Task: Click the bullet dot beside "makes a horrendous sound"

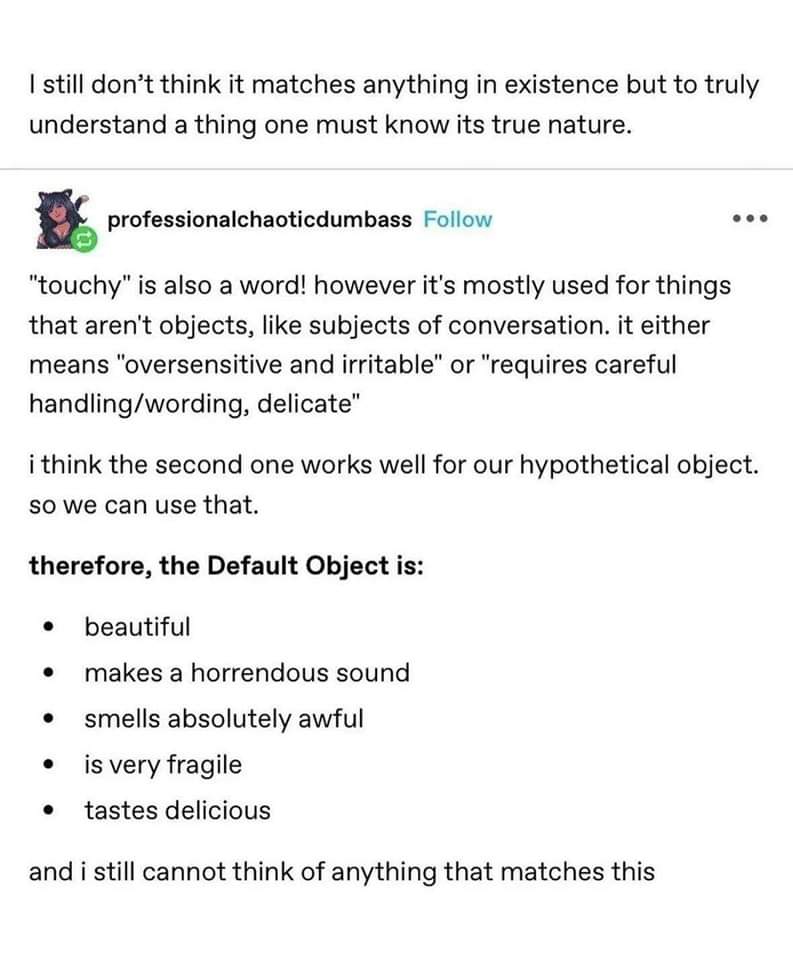Action: coord(49,673)
